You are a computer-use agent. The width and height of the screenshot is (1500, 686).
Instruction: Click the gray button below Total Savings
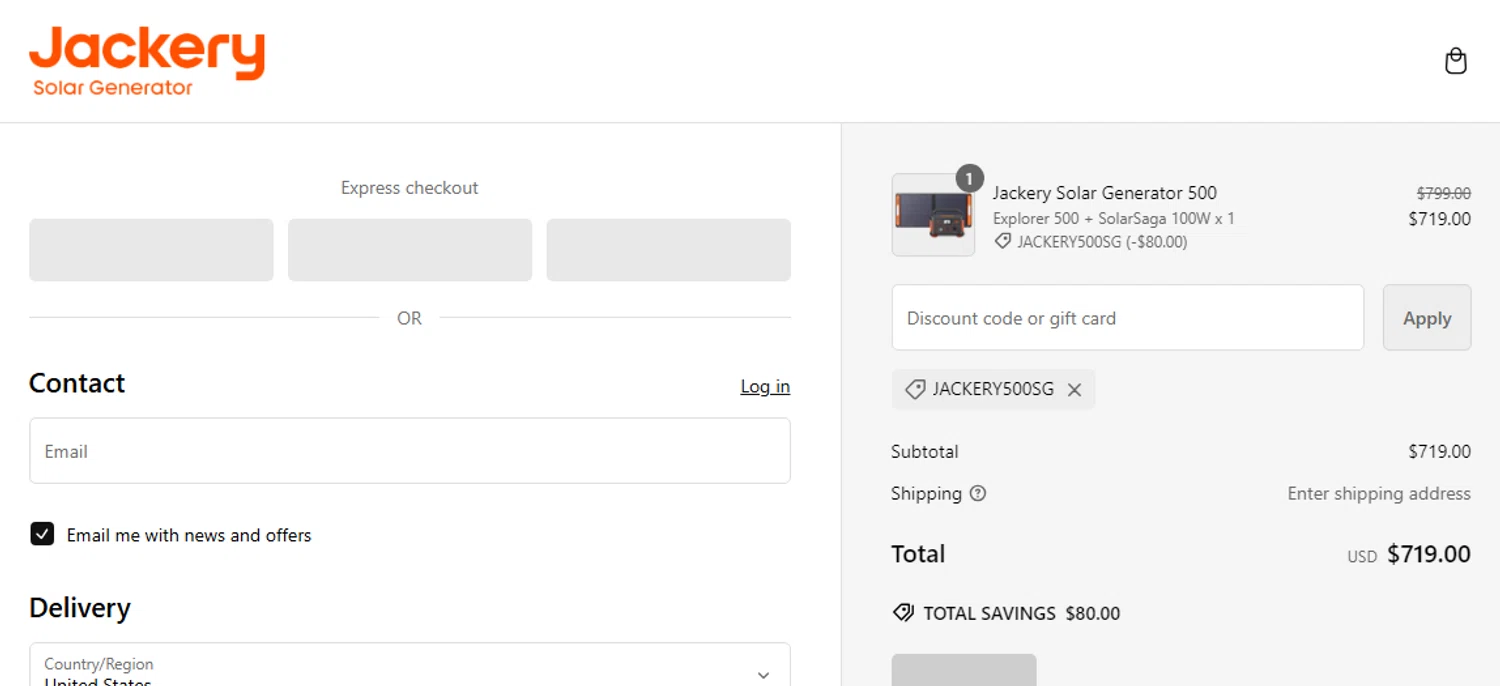tap(963, 670)
